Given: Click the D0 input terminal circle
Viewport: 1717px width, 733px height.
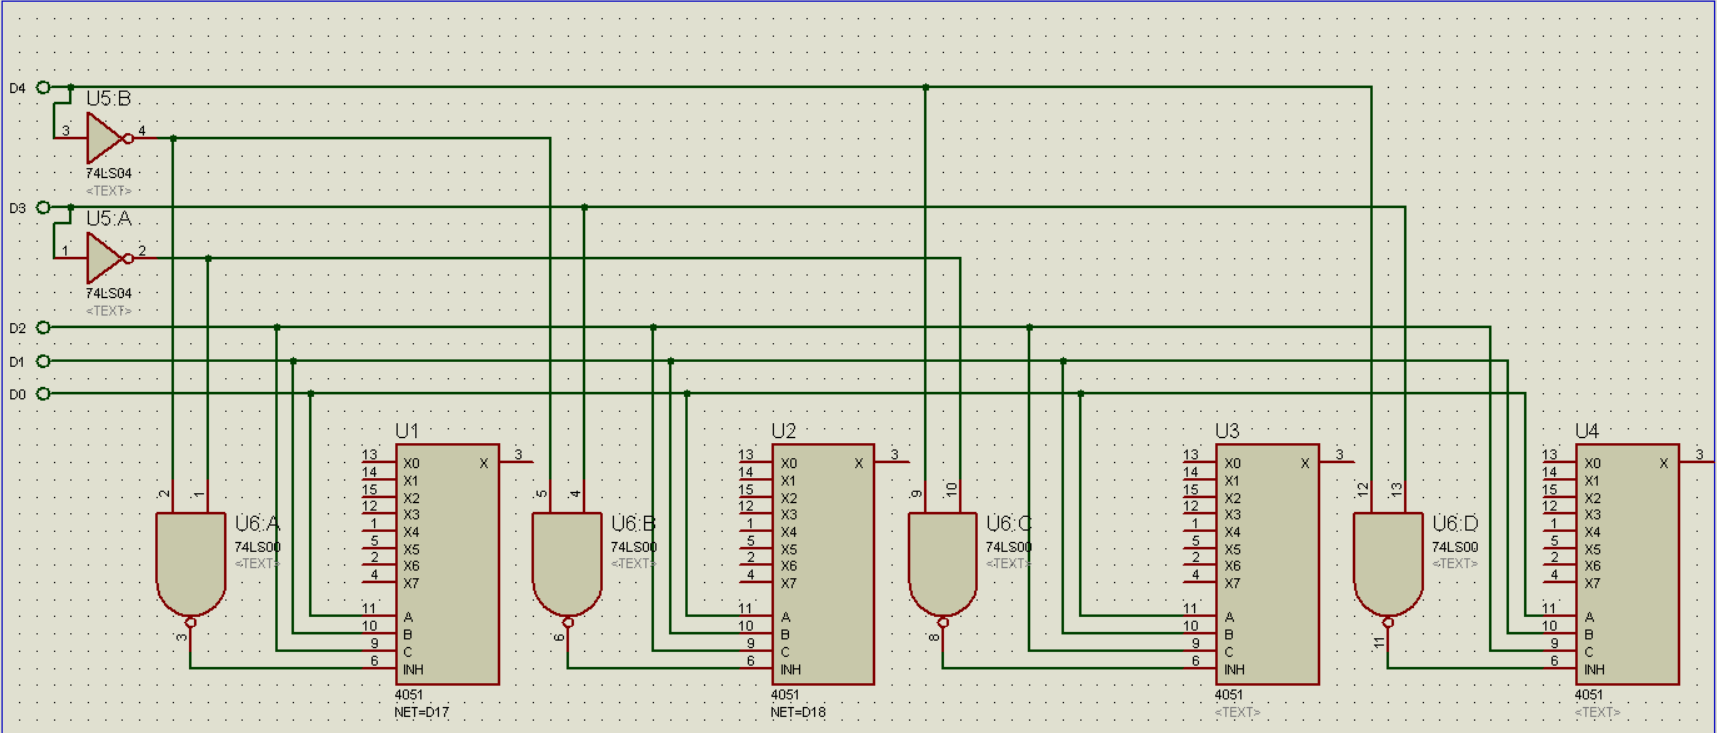Looking at the screenshot, I should [x=43, y=394].
